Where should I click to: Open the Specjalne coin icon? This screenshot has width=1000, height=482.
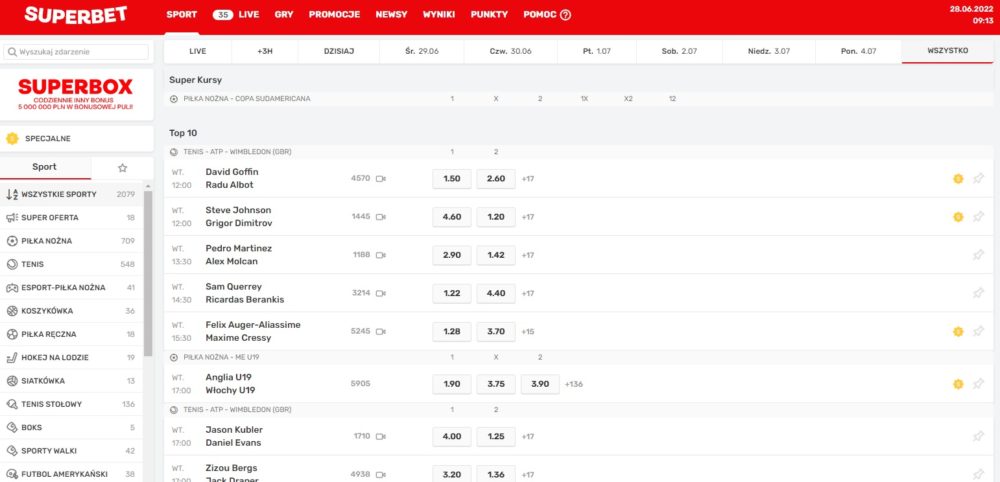(11, 138)
